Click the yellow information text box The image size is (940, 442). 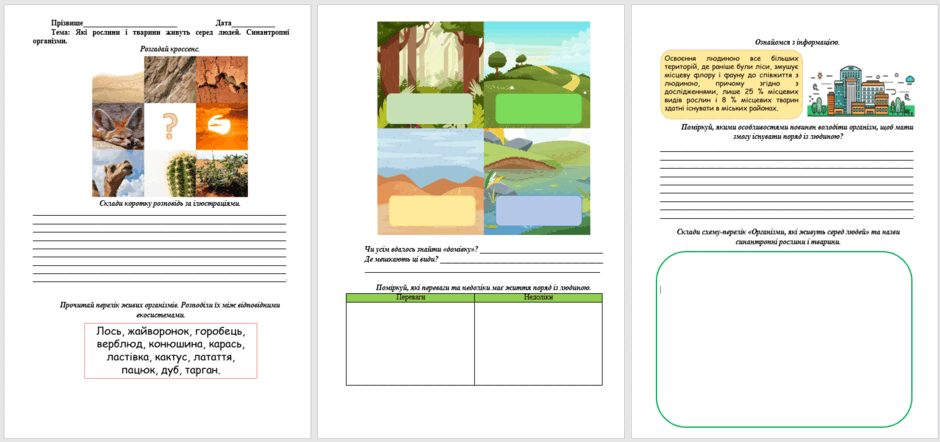pyautogui.click(x=731, y=84)
